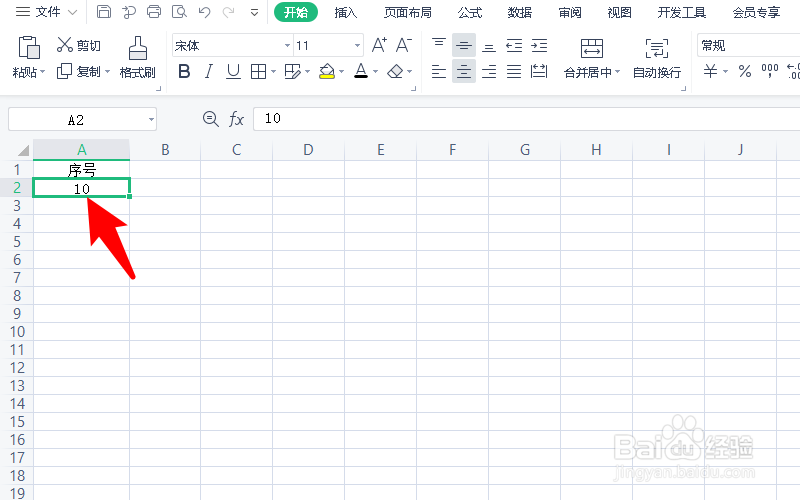
Task: Switch to the 页面布局 Page Layout tab
Action: coord(408,12)
